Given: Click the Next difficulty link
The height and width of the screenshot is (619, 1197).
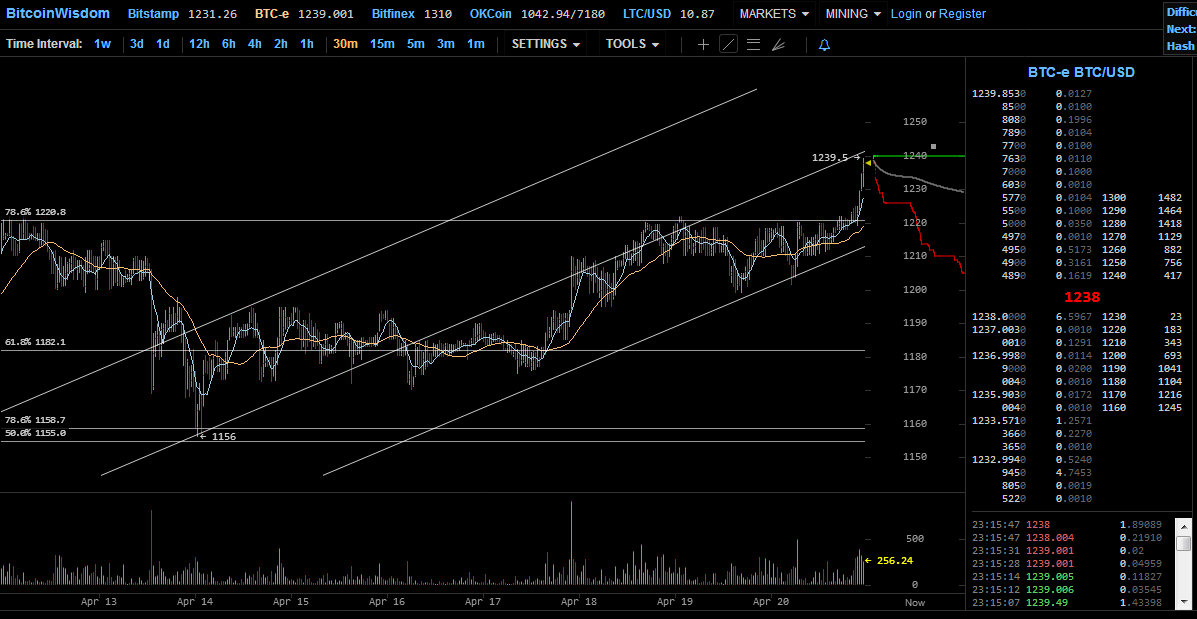Looking at the screenshot, I should coord(1181,29).
